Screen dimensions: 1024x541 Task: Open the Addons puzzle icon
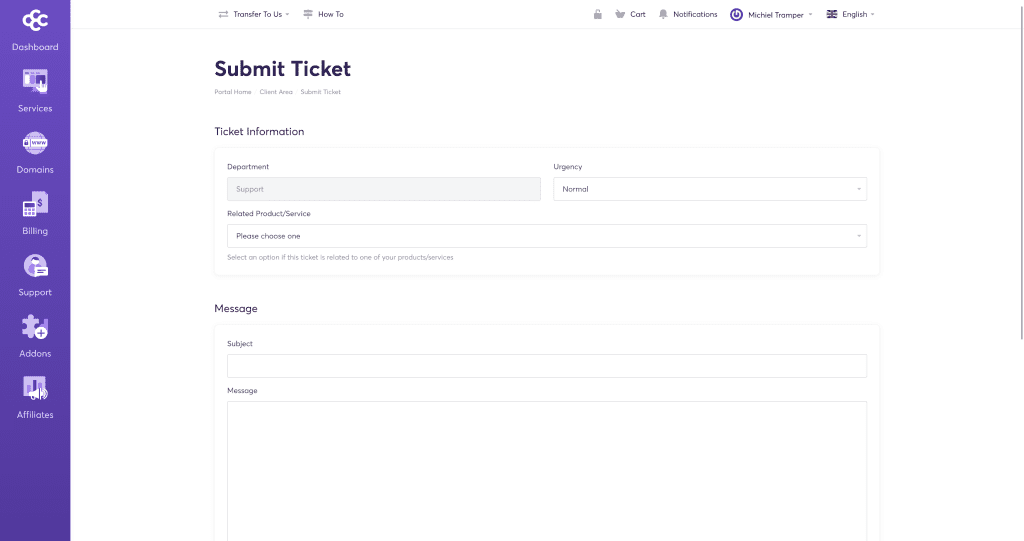coord(35,327)
